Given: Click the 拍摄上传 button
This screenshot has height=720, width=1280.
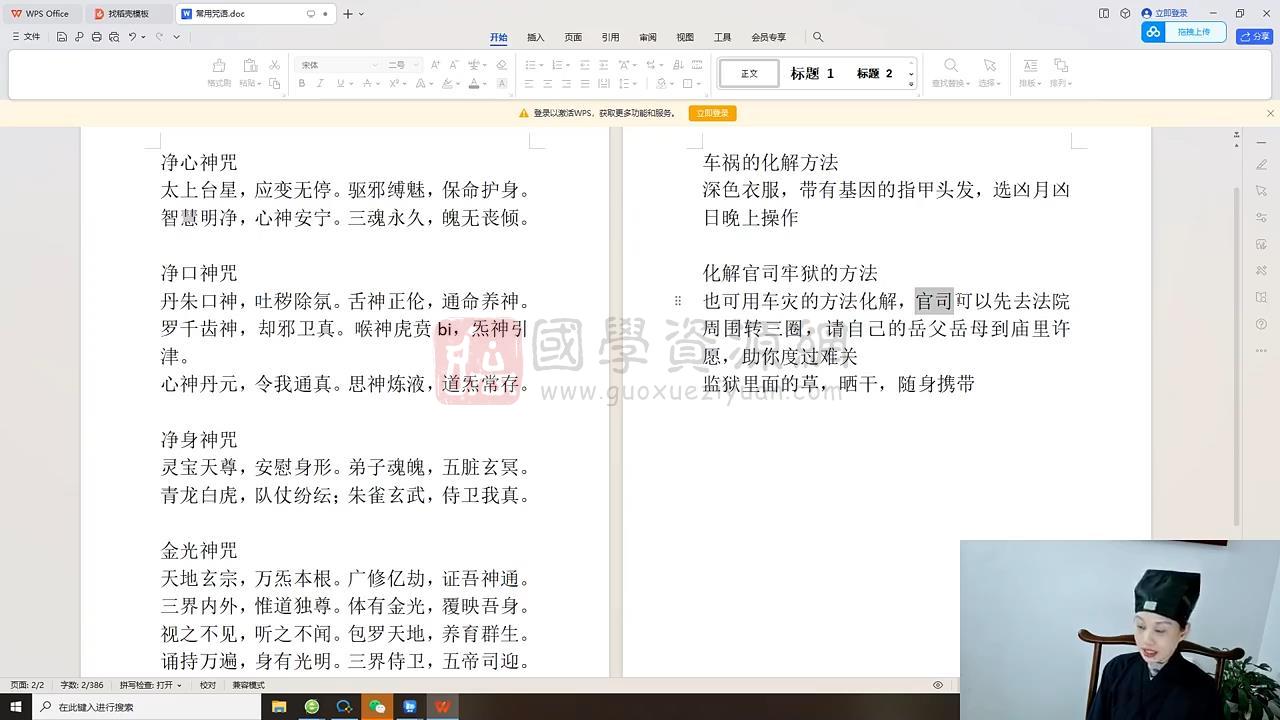Looking at the screenshot, I should coord(1184,32).
